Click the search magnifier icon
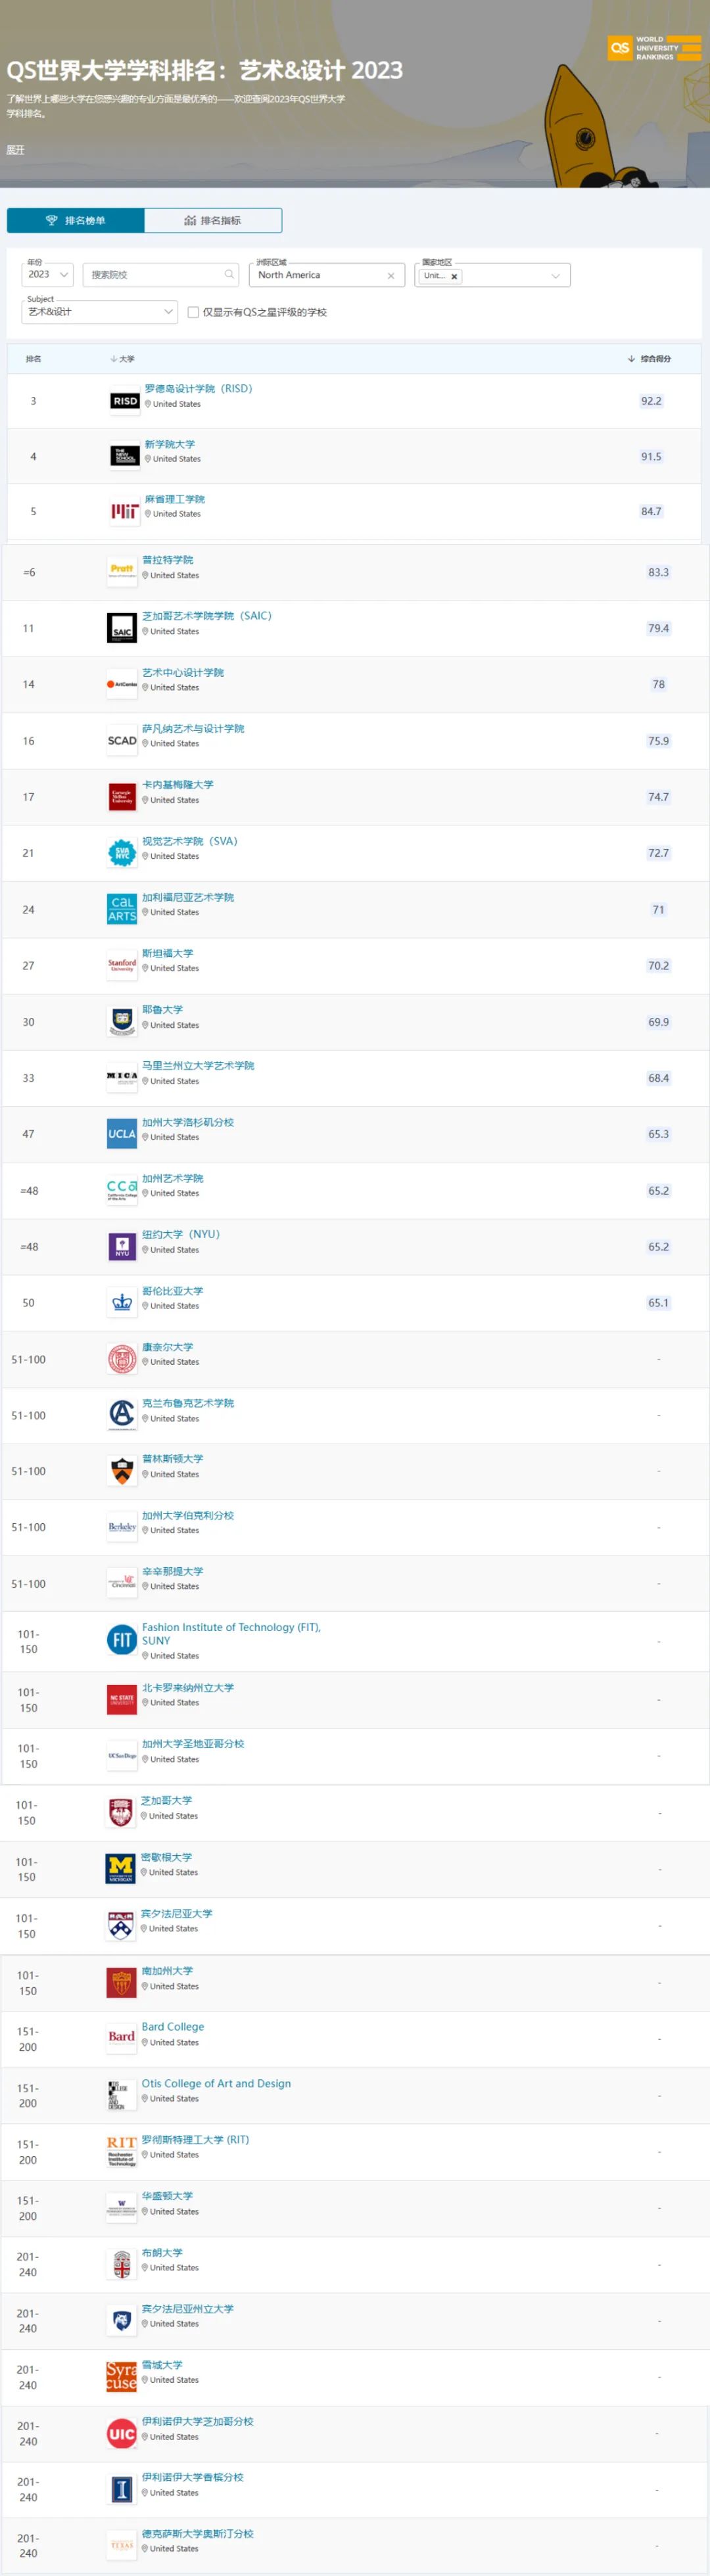This screenshot has width=710, height=2576. click(229, 275)
